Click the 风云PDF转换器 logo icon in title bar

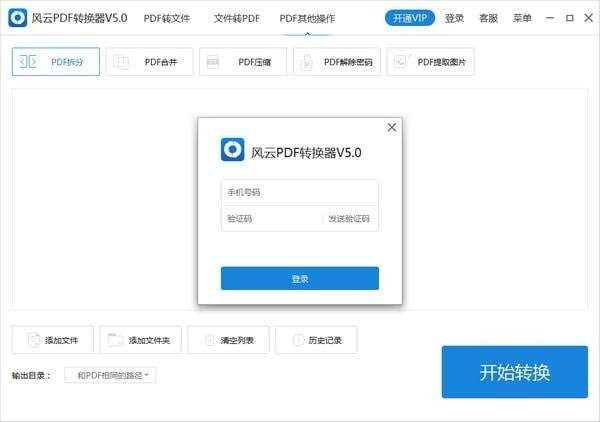pos(18,18)
